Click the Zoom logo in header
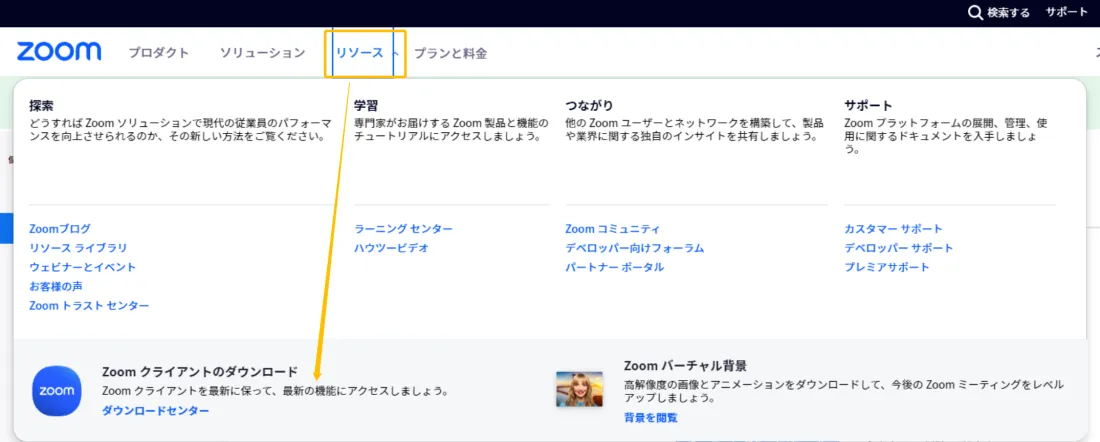 tap(59, 52)
